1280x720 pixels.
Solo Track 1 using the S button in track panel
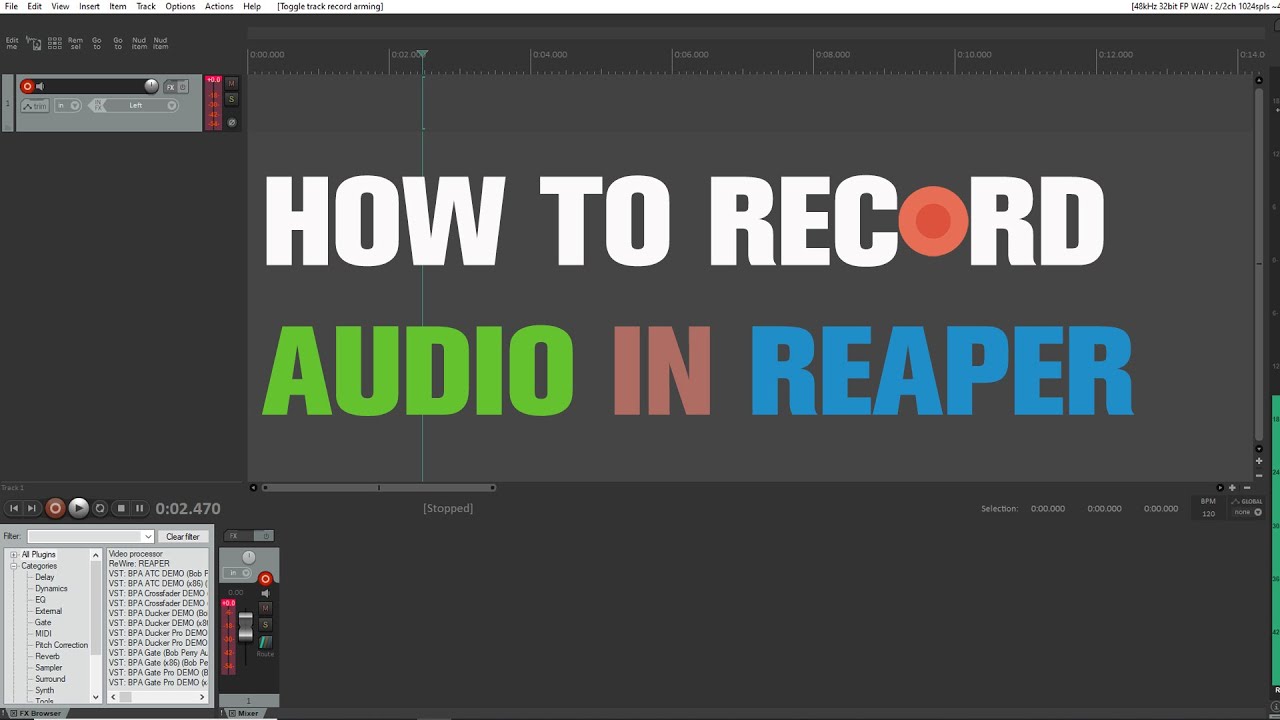click(x=232, y=99)
